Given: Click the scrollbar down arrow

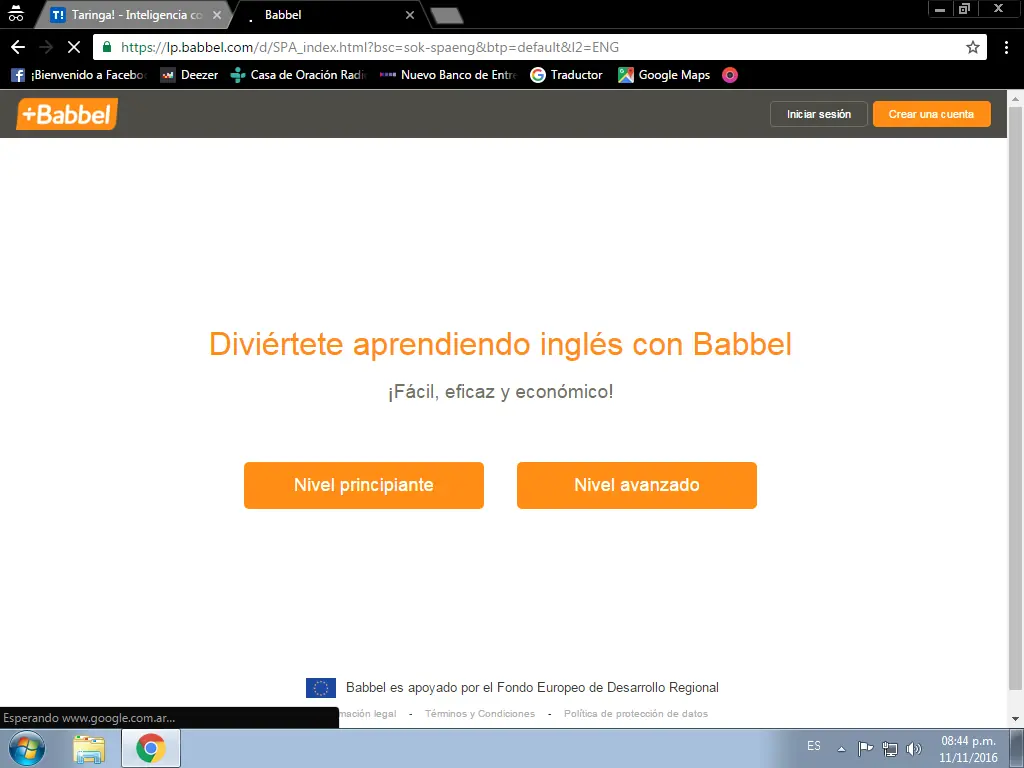Looking at the screenshot, I should pos(1015,719).
